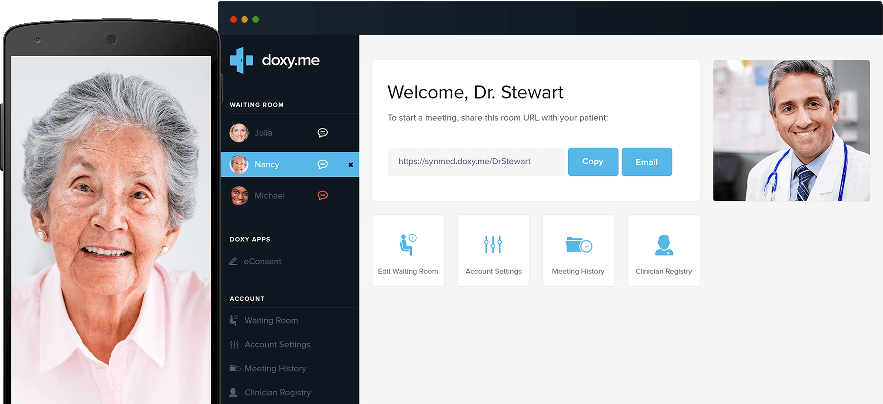Open Account Settings tile label
This screenshot has width=883, height=404.
coord(493,272)
